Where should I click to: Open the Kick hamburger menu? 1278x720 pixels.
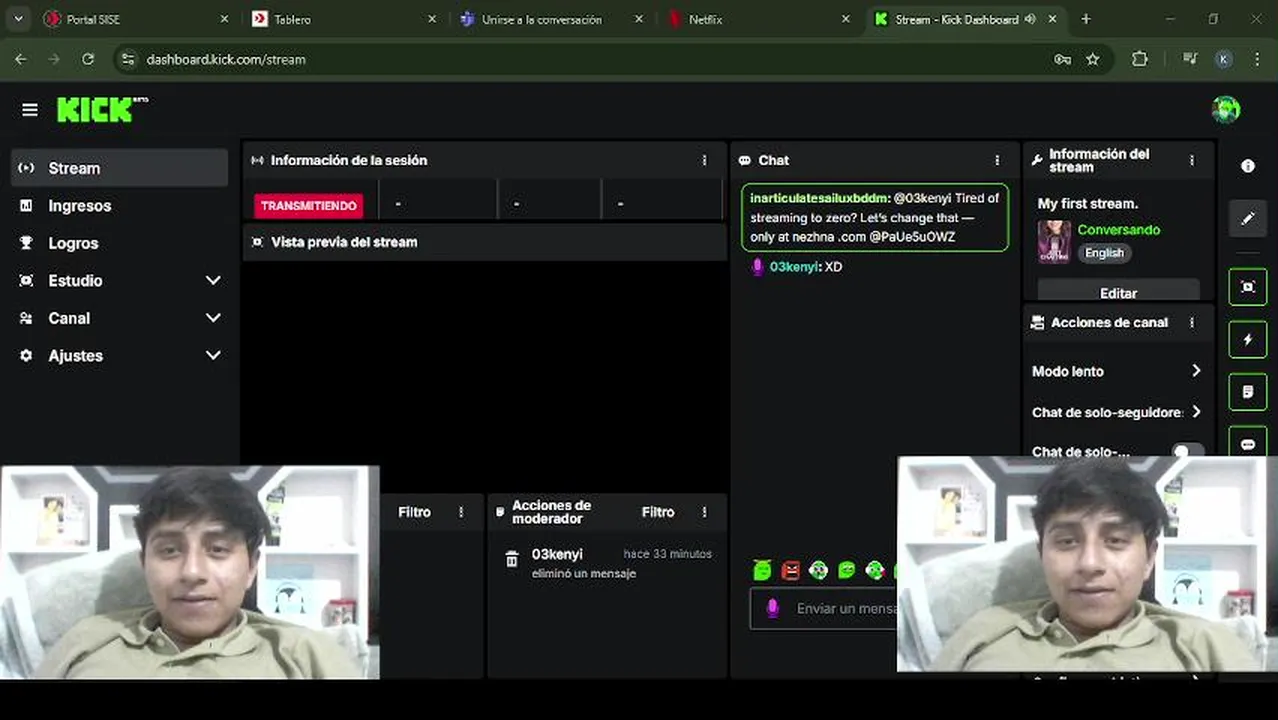tap(29, 110)
